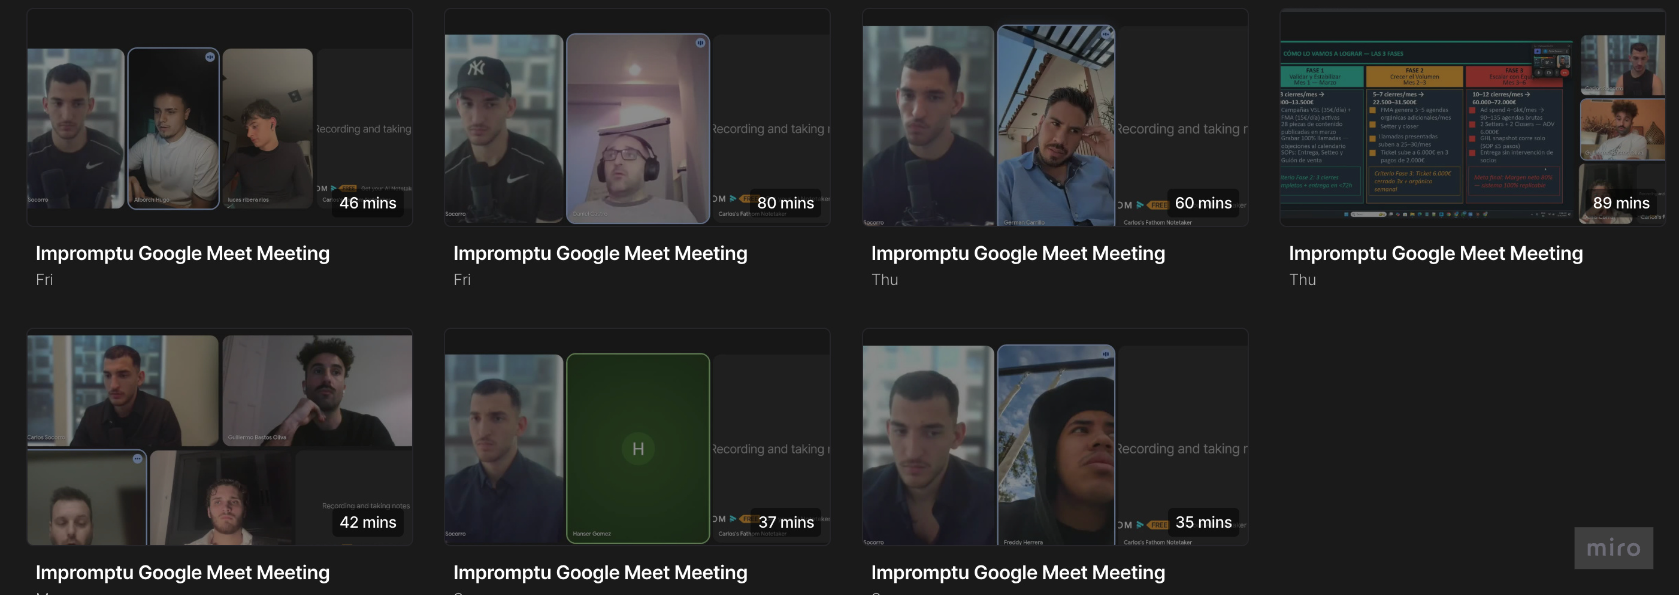Open the 80 mins meeting thumbnail
The height and width of the screenshot is (595, 1679).
(637, 118)
